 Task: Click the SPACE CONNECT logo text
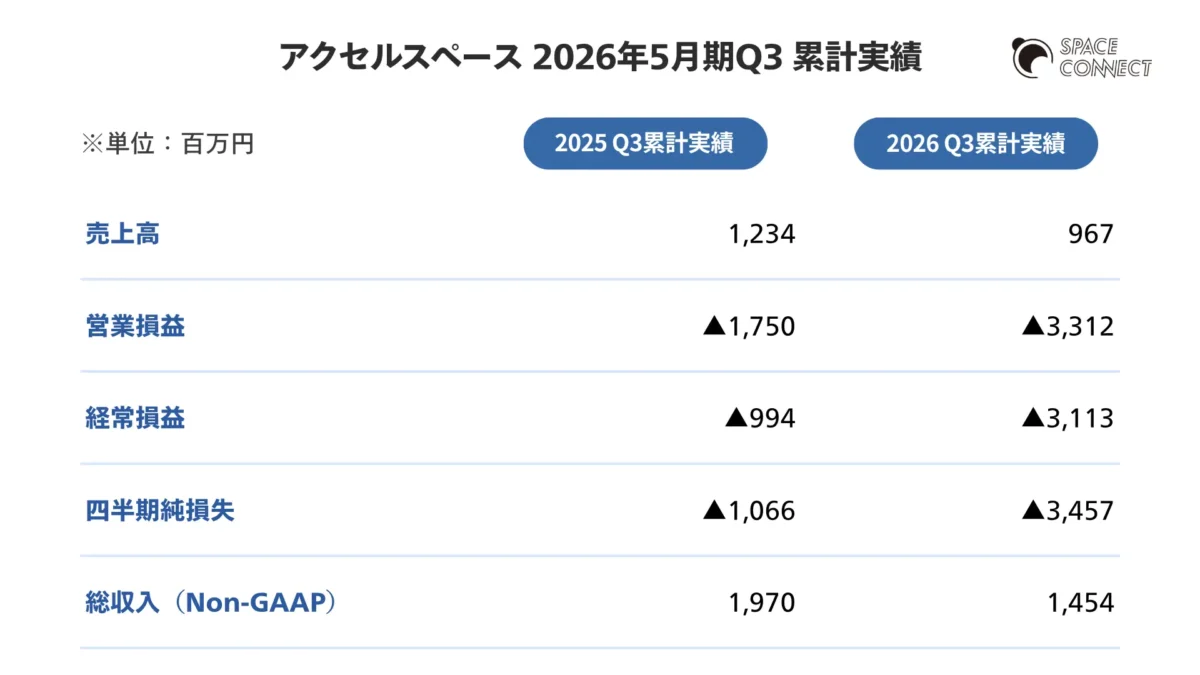(1104, 58)
